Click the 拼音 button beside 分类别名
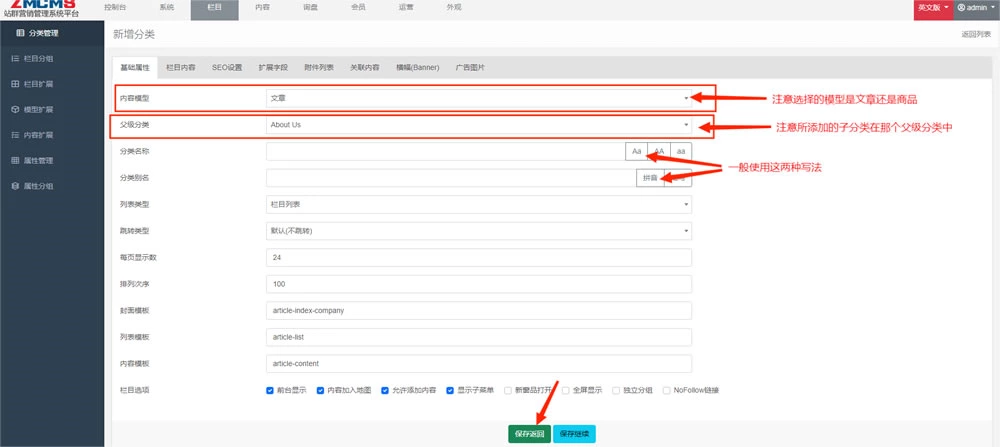 650,178
